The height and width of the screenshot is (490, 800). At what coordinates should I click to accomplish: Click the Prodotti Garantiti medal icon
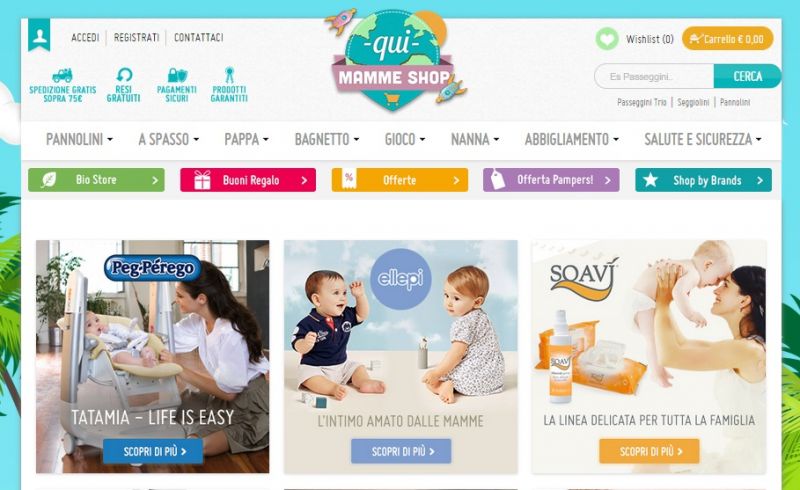[230, 75]
